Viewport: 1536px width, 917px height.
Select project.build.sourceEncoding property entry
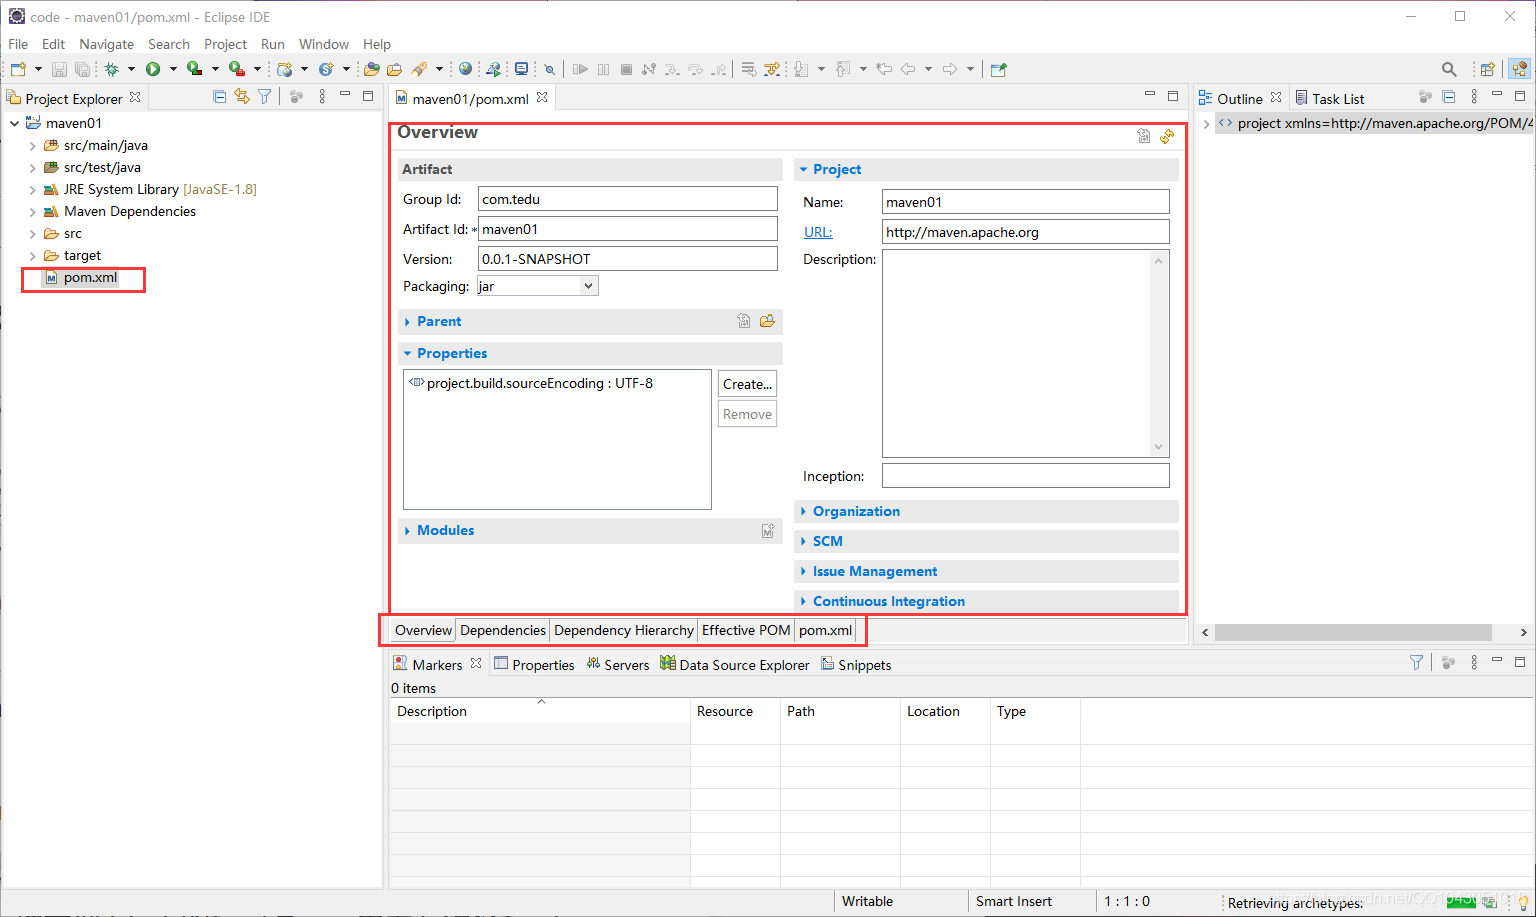531,383
